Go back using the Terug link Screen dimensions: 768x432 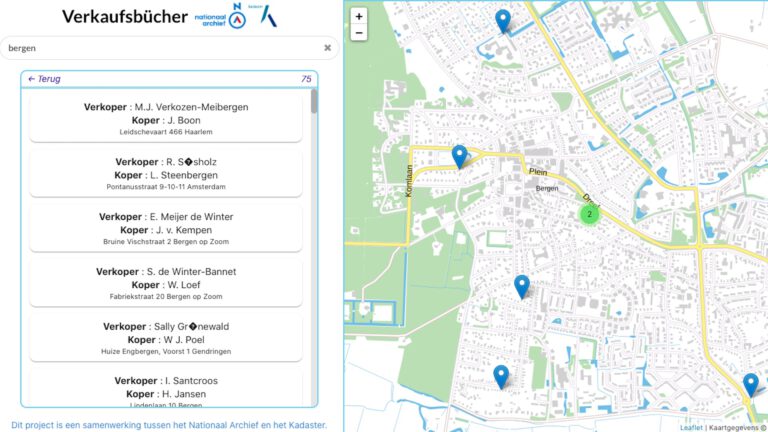[45, 79]
